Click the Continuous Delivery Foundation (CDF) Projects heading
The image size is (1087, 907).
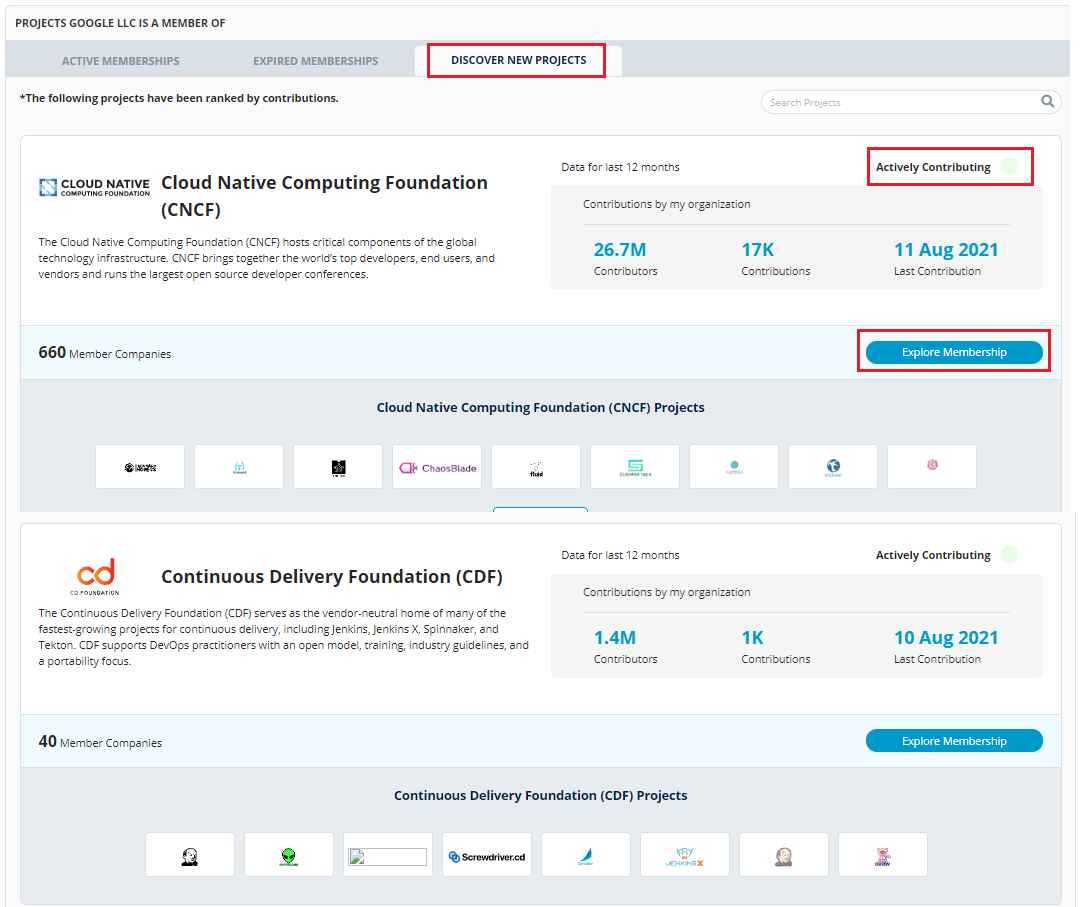[x=541, y=796]
